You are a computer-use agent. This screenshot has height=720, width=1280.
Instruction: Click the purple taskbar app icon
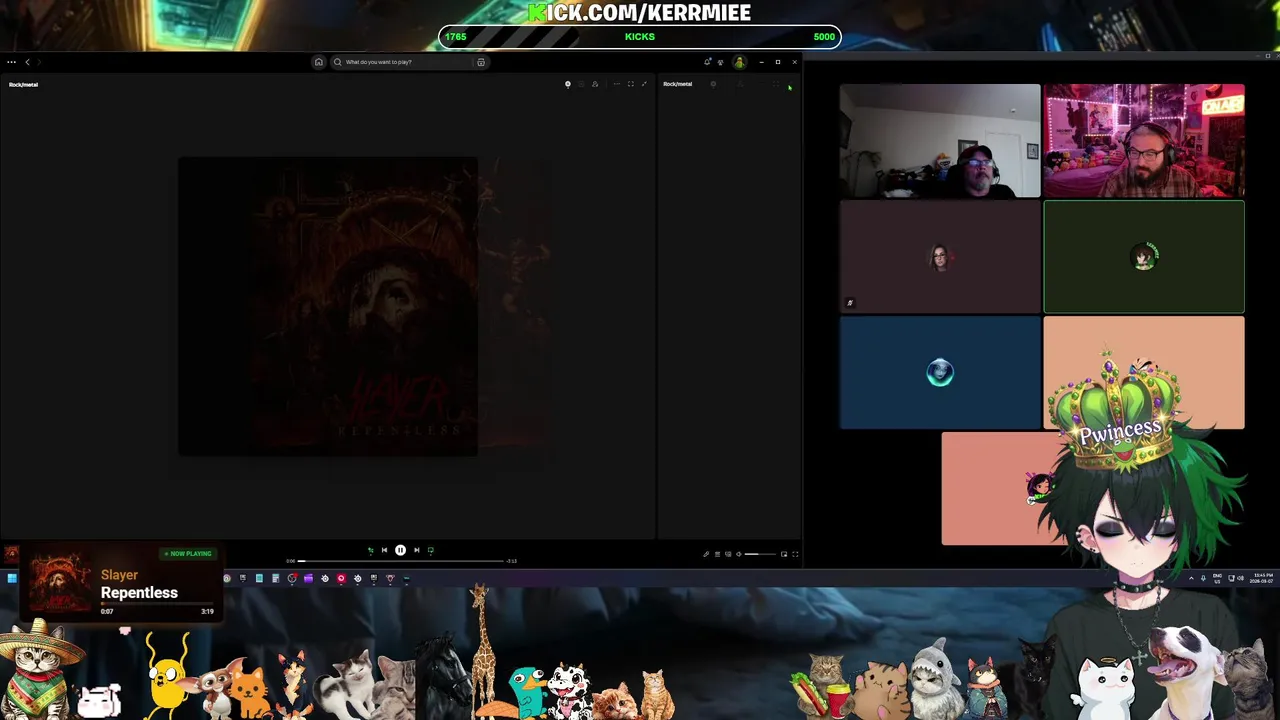click(308, 578)
